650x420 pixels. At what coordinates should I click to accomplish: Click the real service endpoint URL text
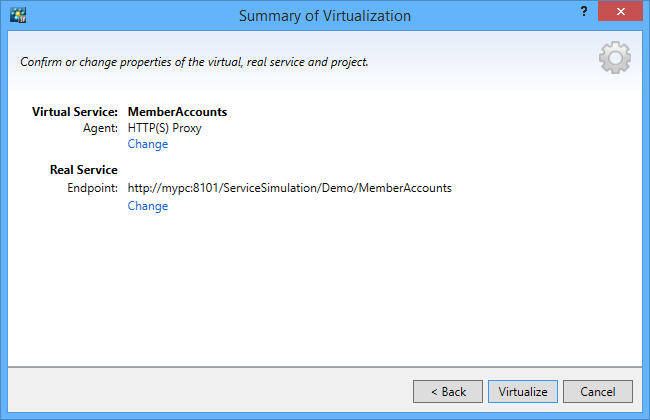pos(290,188)
